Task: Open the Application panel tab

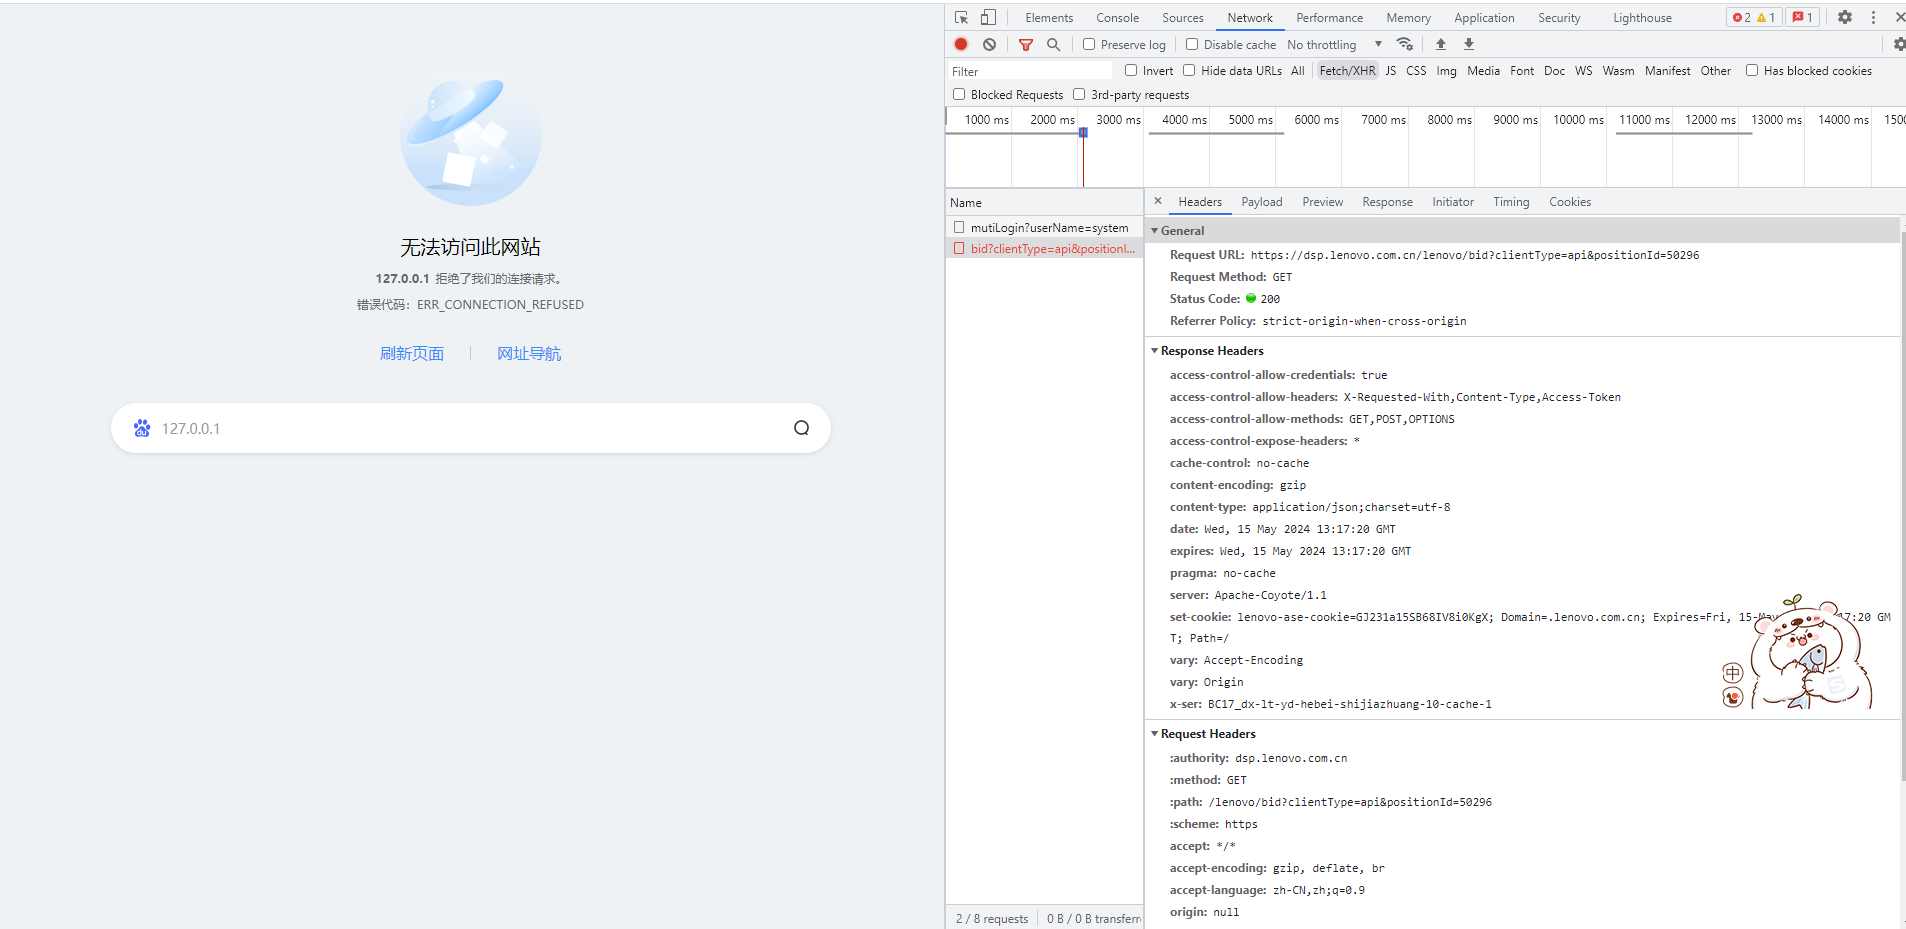Action: [1484, 18]
